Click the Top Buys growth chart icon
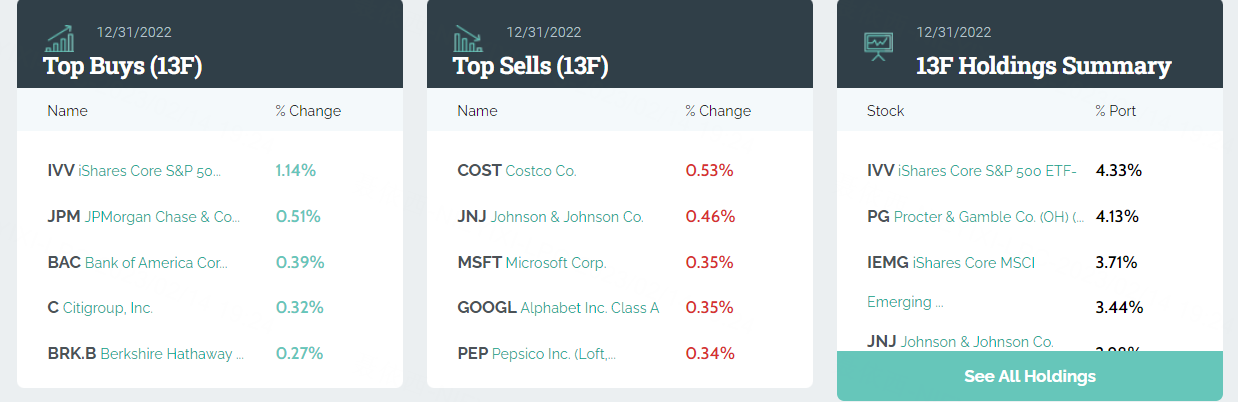Viewport: 1238px width, 402px height. click(x=60, y=40)
